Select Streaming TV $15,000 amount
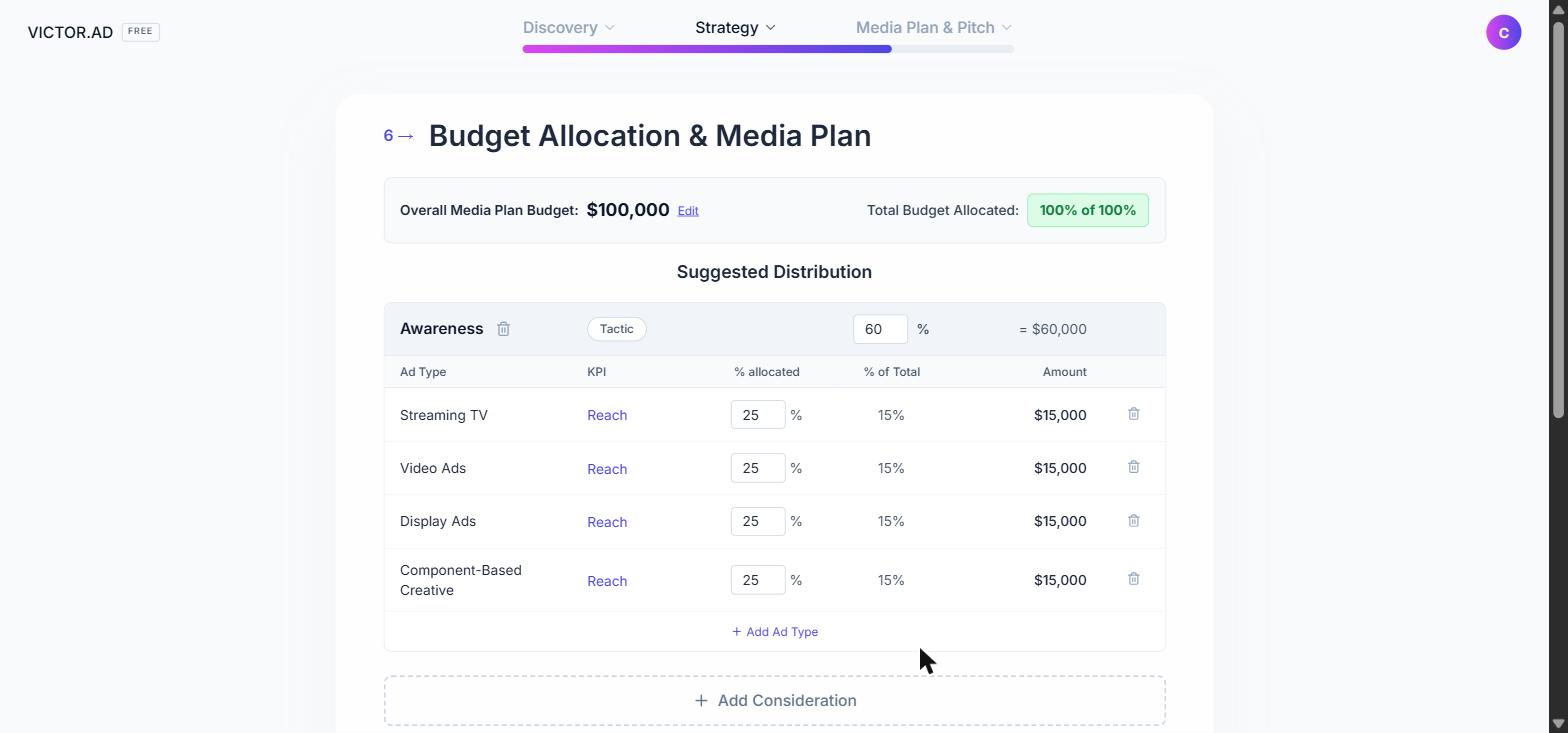Image resolution: width=1568 pixels, height=733 pixels. pyautogui.click(x=1060, y=415)
